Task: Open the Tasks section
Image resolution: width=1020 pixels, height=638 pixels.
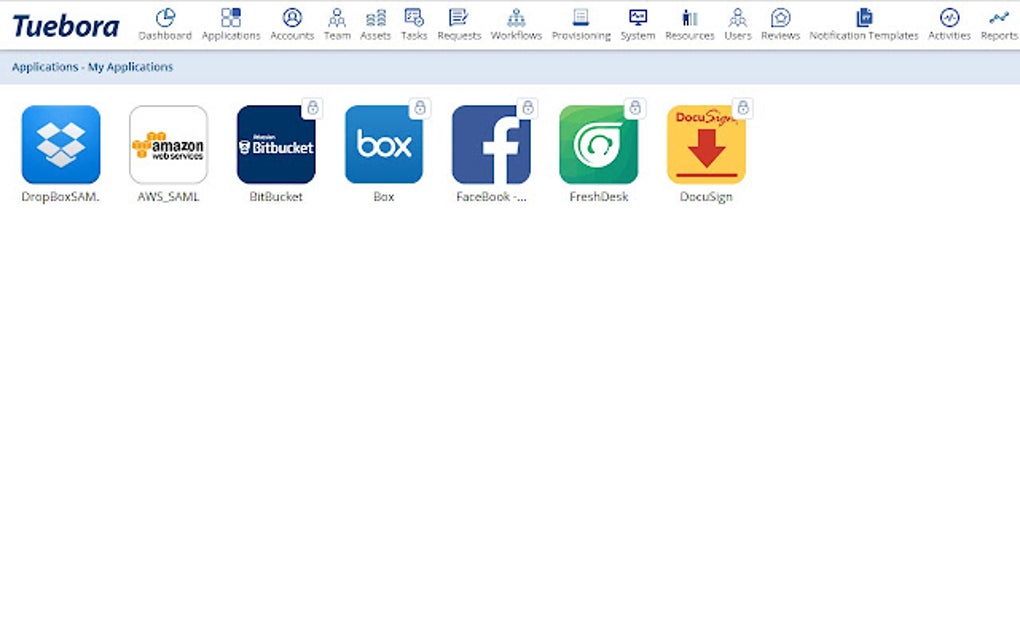Action: coord(414,25)
